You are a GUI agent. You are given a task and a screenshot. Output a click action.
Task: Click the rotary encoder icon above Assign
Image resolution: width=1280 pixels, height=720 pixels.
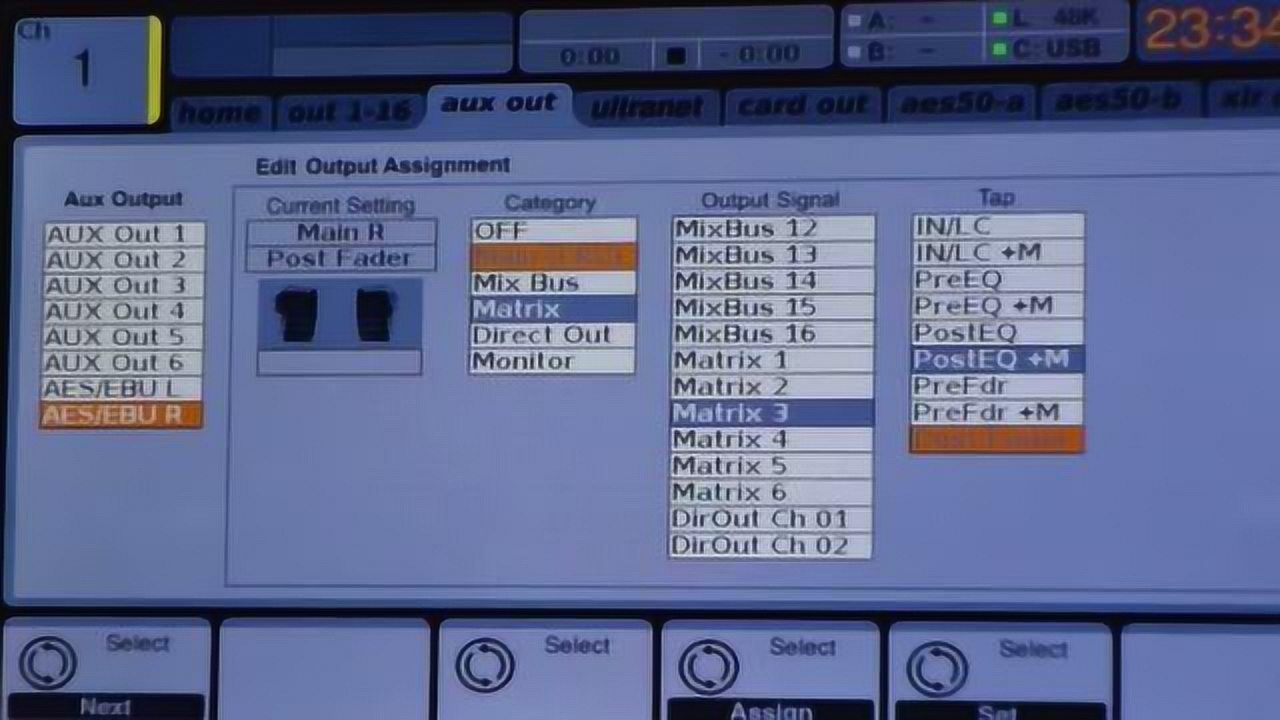coord(708,667)
